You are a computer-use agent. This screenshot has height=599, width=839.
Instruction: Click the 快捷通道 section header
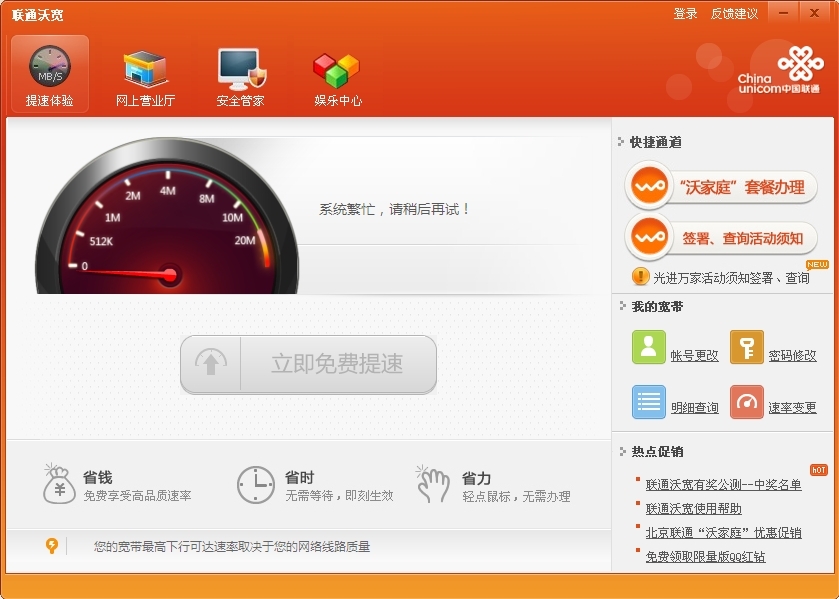pos(655,142)
